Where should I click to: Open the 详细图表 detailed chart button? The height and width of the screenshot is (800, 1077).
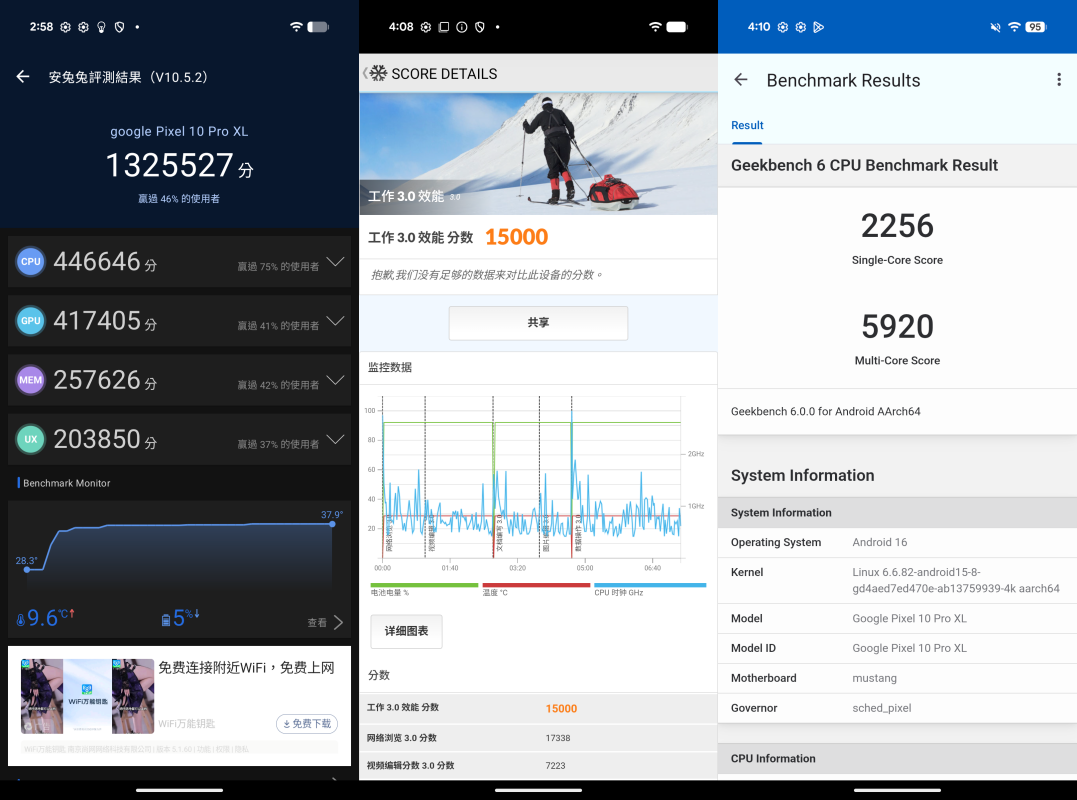click(406, 631)
